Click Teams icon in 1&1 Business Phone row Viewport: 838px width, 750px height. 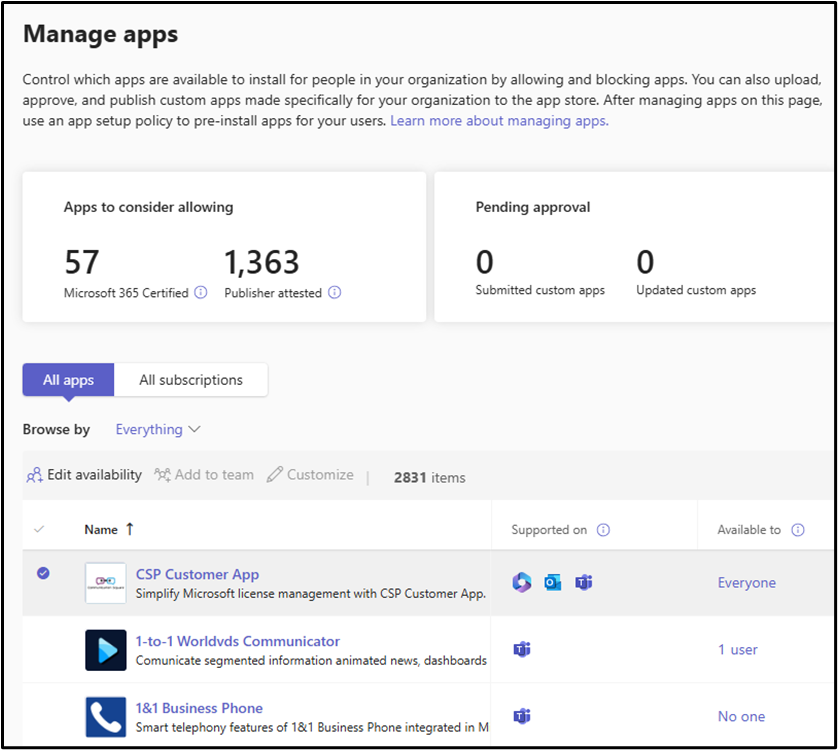coord(522,716)
